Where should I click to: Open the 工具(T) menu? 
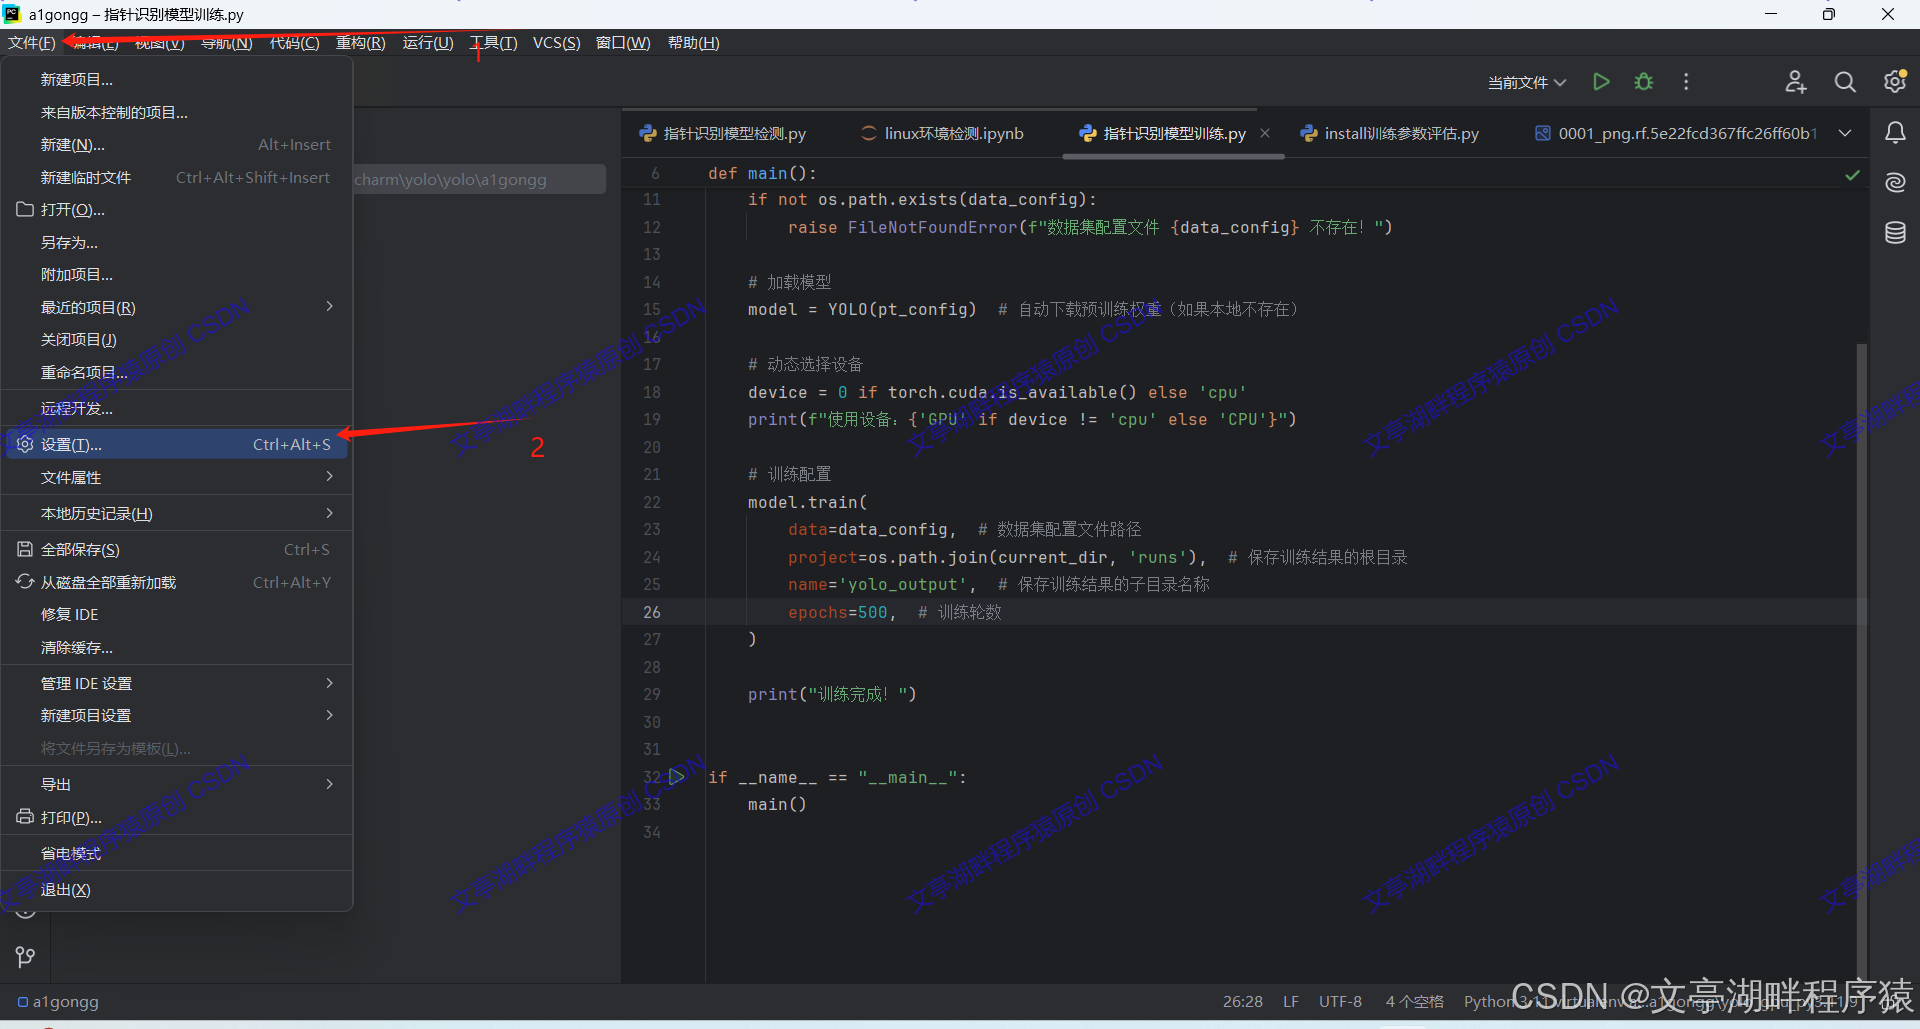(494, 42)
